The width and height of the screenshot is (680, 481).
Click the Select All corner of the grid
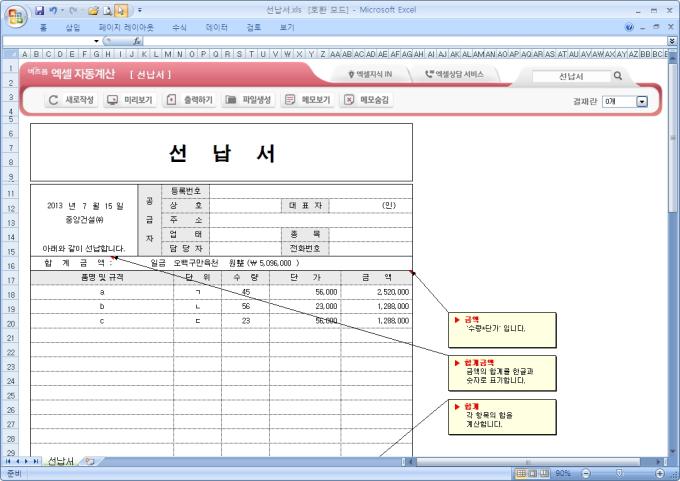coord(10,54)
